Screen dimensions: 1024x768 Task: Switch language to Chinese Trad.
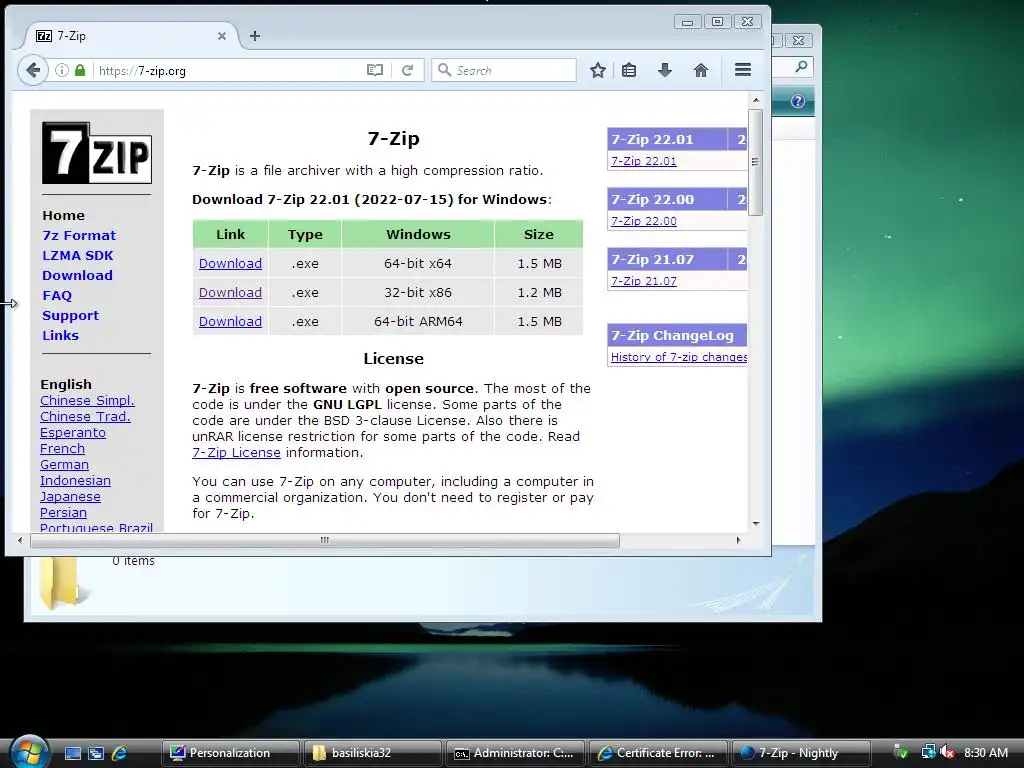[85, 416]
